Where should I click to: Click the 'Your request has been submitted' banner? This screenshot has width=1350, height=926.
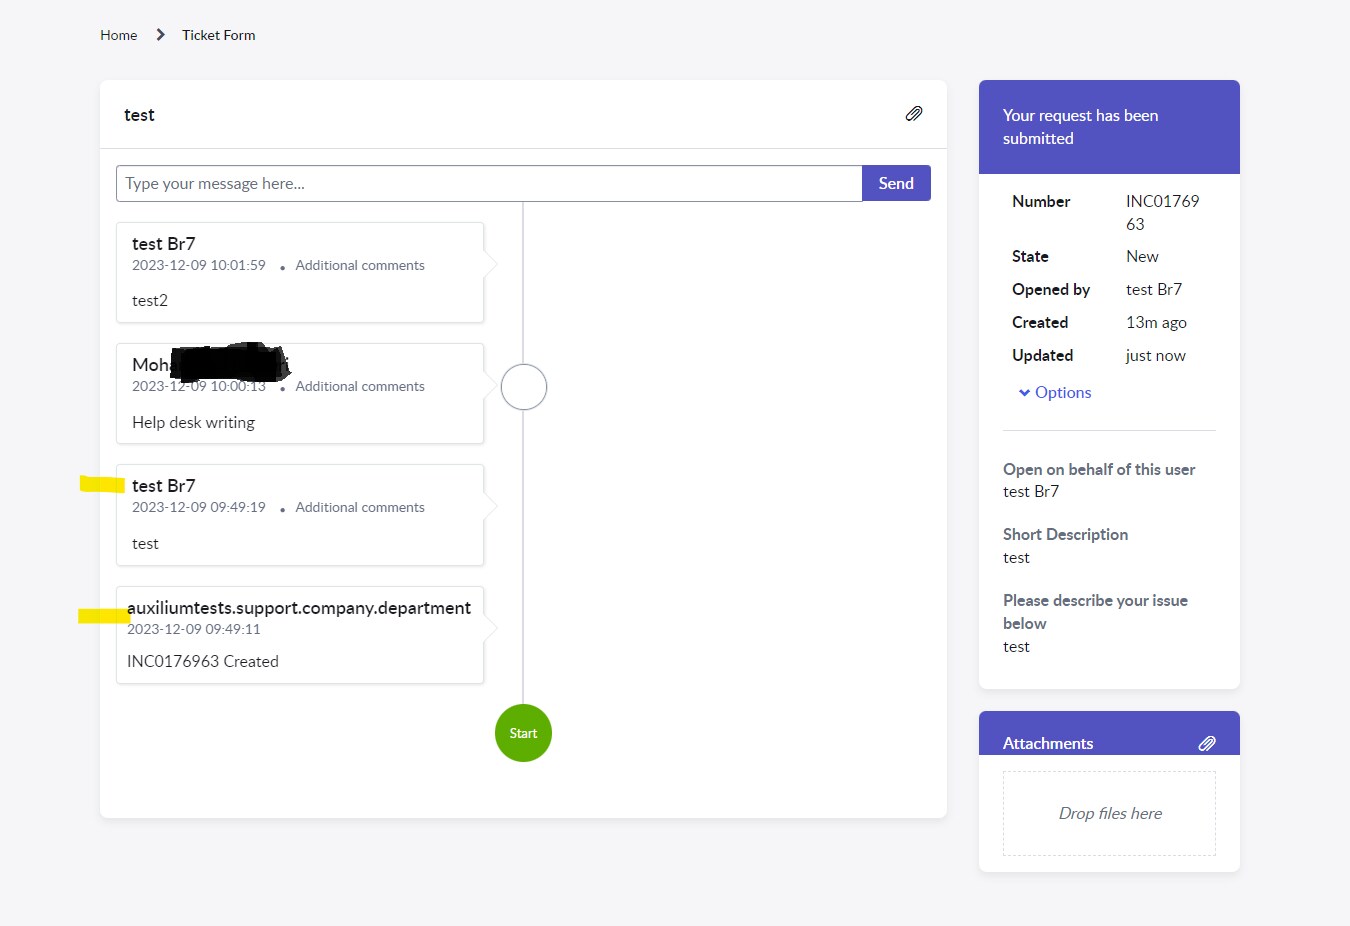(1081, 126)
